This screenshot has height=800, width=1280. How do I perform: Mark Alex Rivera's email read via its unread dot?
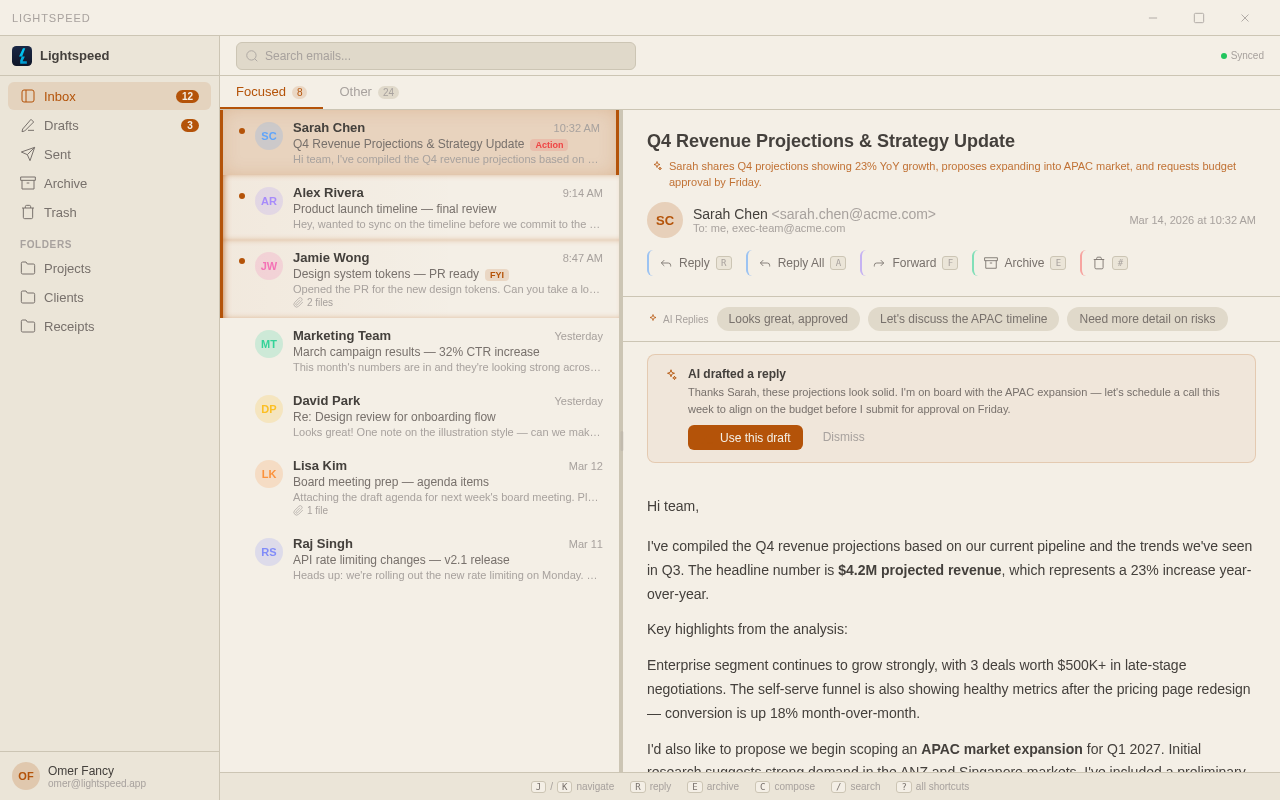pos(241,193)
